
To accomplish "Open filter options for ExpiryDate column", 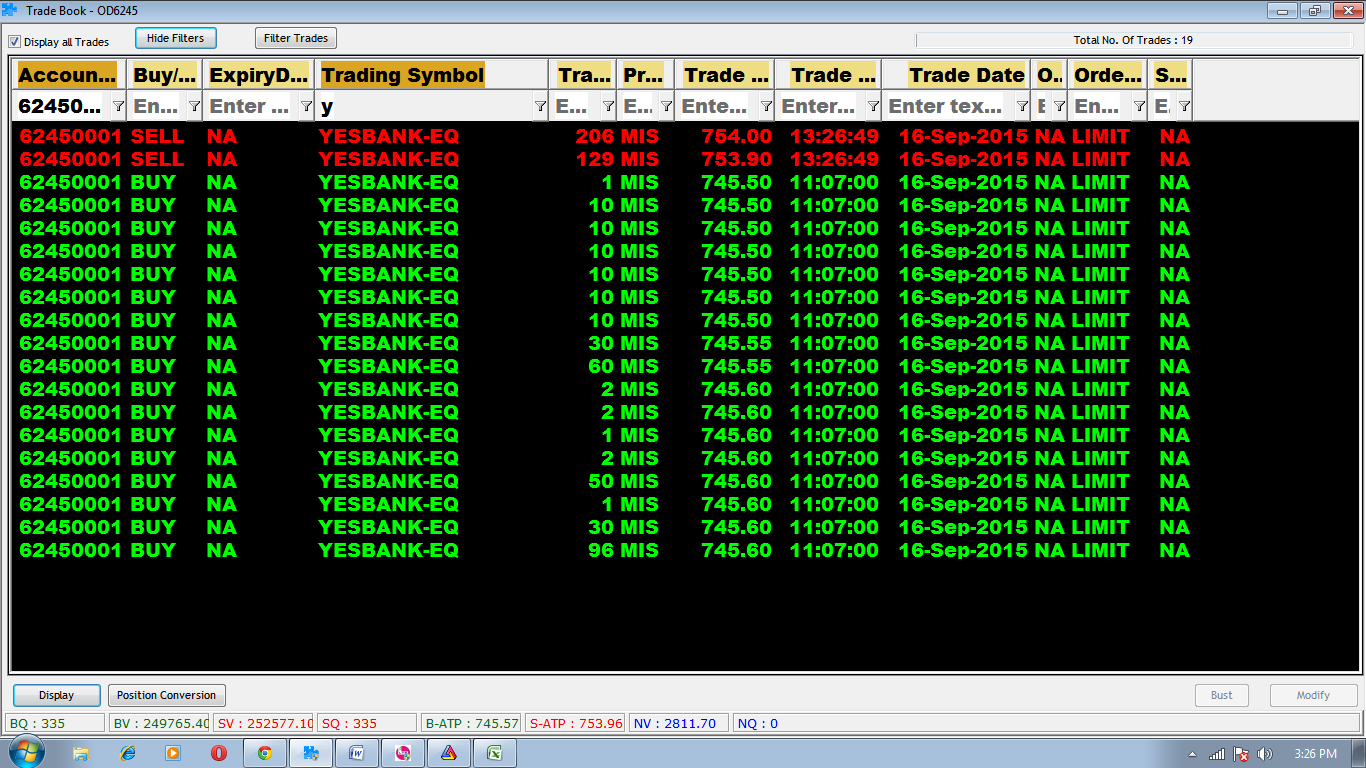I will [x=306, y=106].
